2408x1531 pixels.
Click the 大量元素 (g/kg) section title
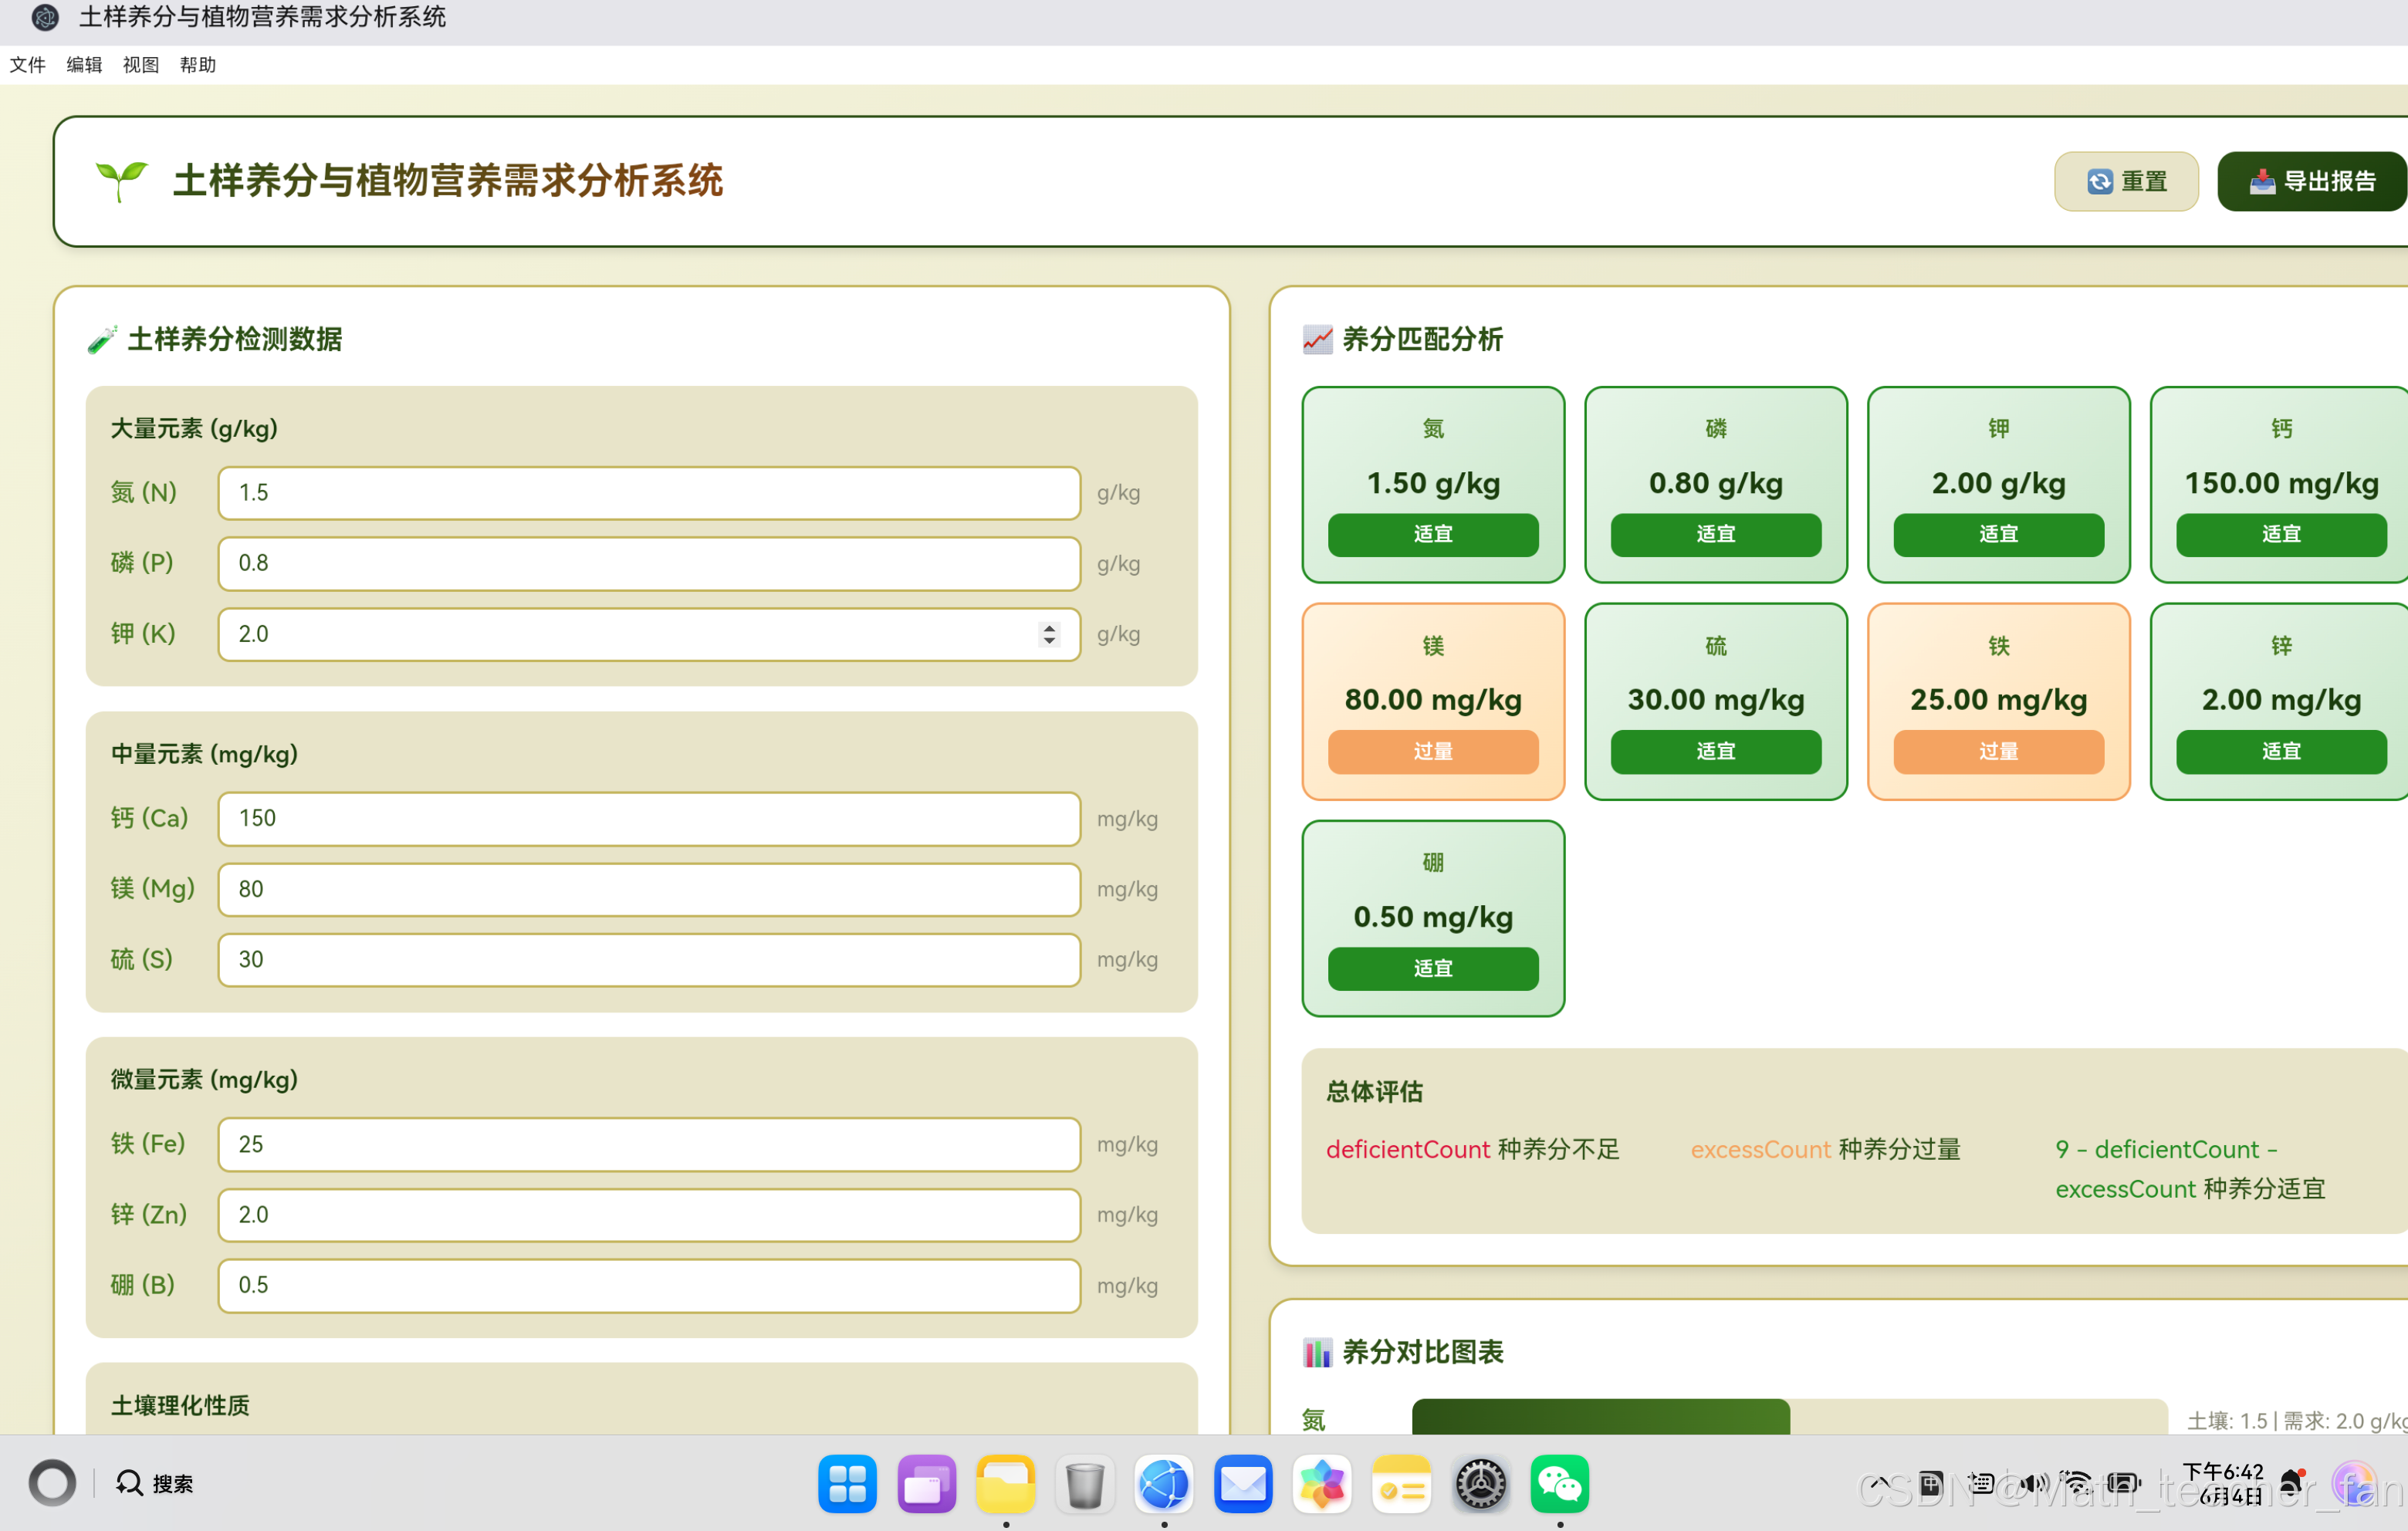pyautogui.click(x=194, y=429)
